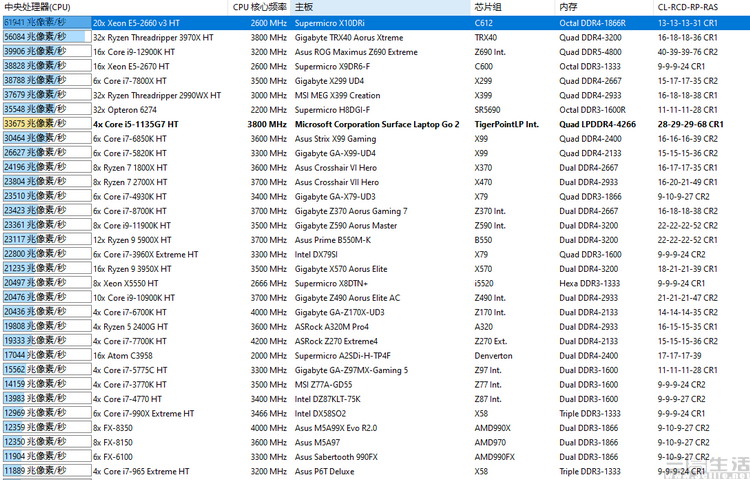Select the 8x FX-8350 entry

point(113,428)
